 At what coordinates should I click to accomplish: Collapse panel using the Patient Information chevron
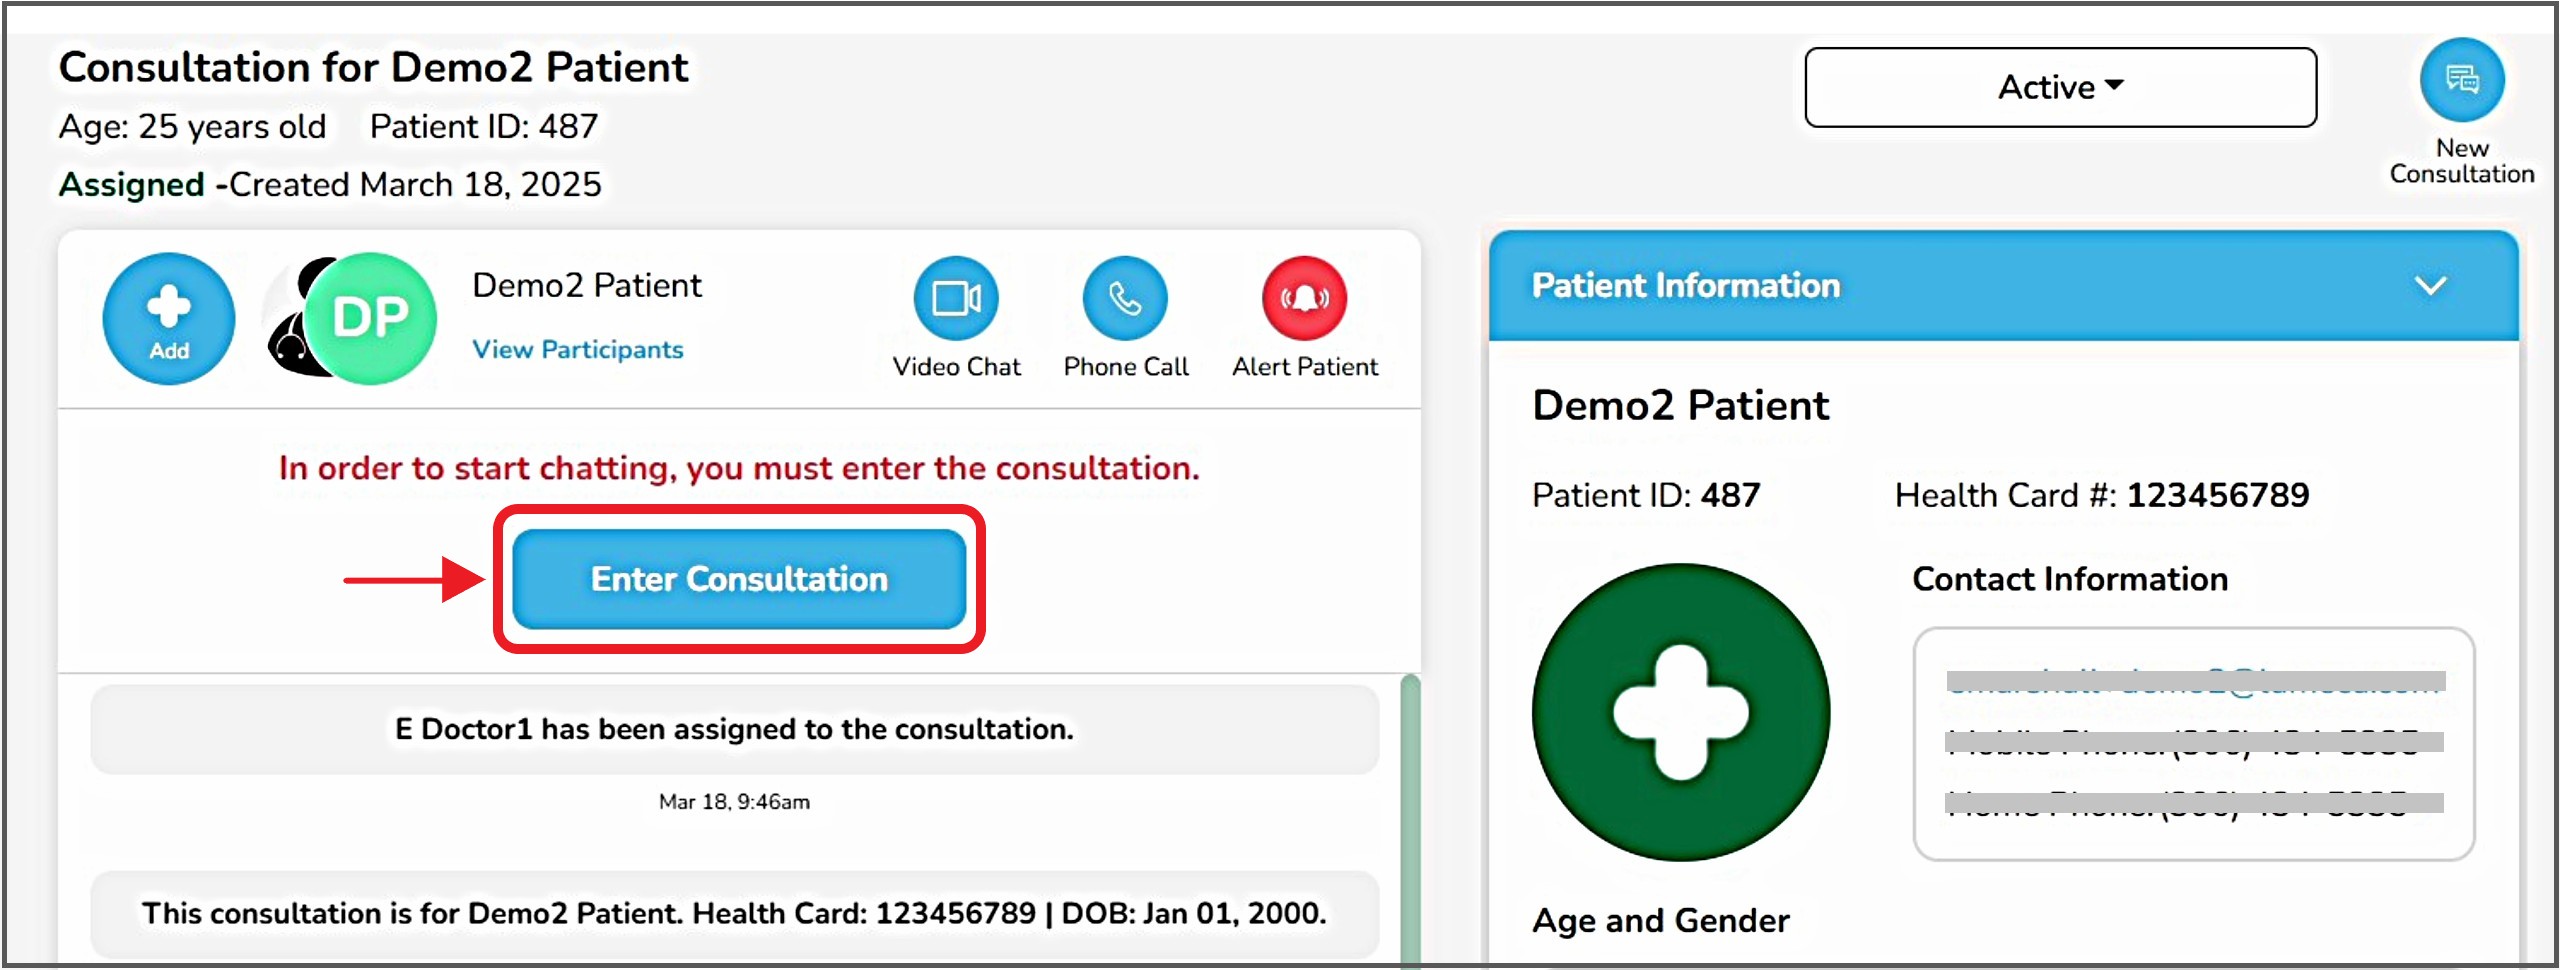(2430, 286)
